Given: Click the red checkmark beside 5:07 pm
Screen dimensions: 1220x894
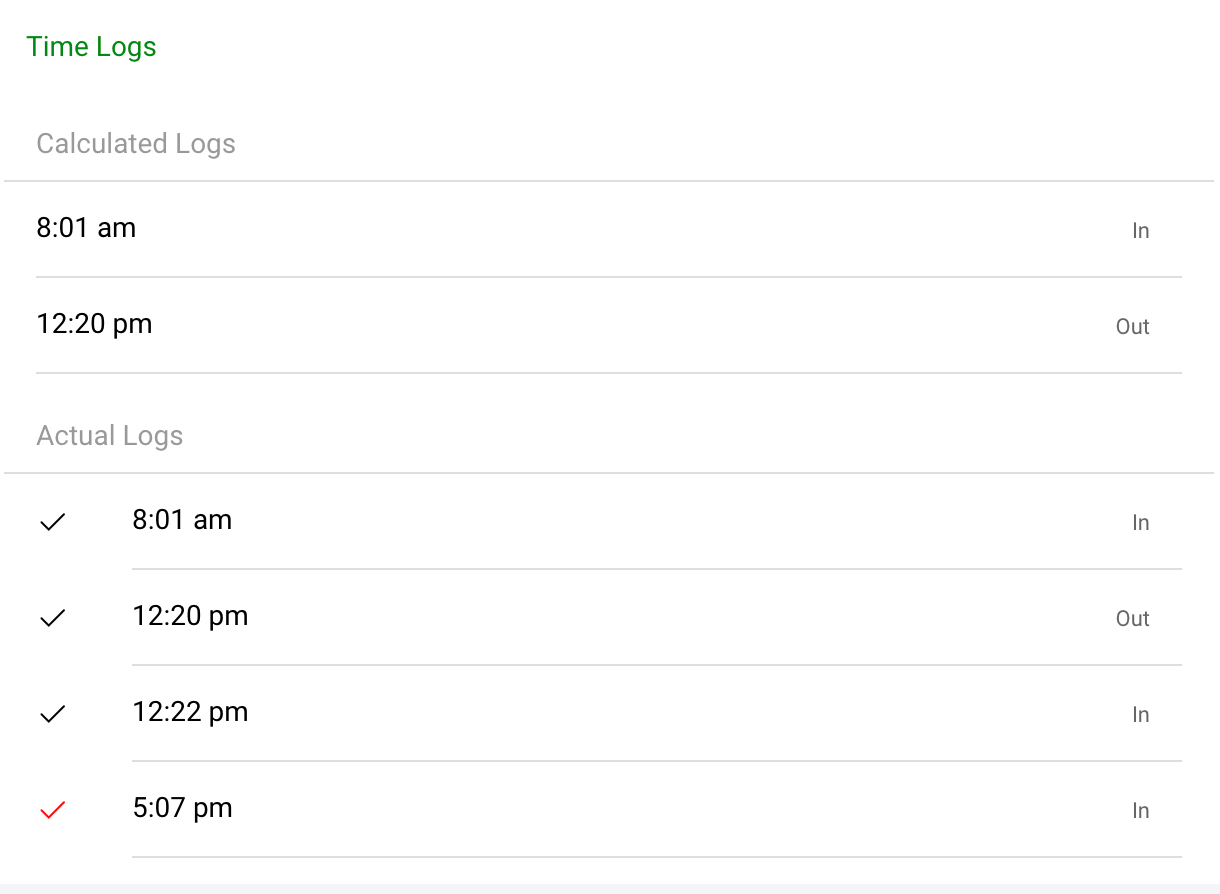Looking at the screenshot, I should click(52, 810).
